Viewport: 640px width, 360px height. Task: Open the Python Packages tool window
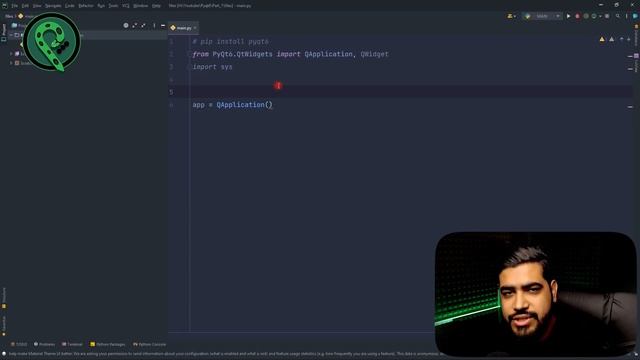108,344
